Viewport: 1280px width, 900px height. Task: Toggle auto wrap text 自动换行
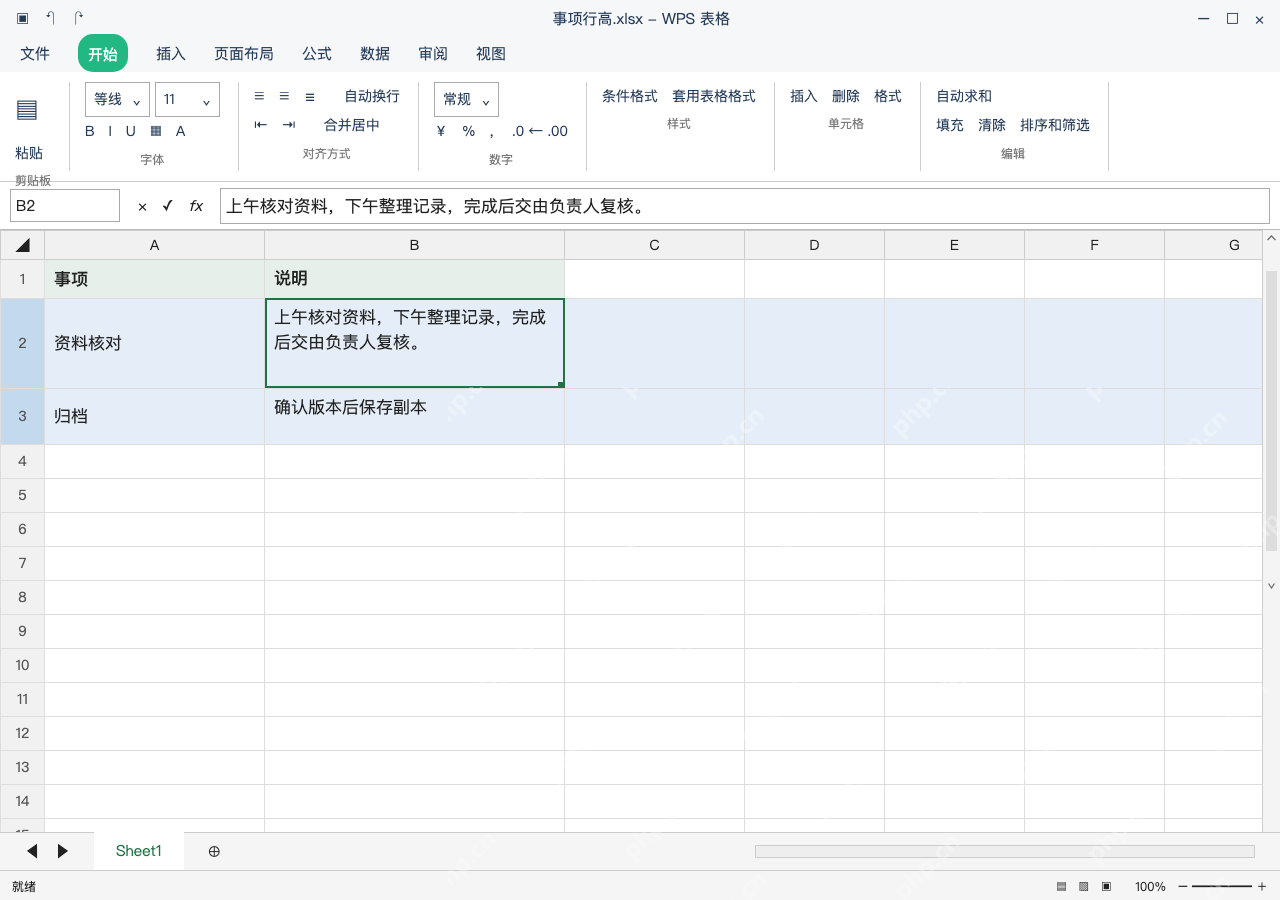[x=372, y=96]
